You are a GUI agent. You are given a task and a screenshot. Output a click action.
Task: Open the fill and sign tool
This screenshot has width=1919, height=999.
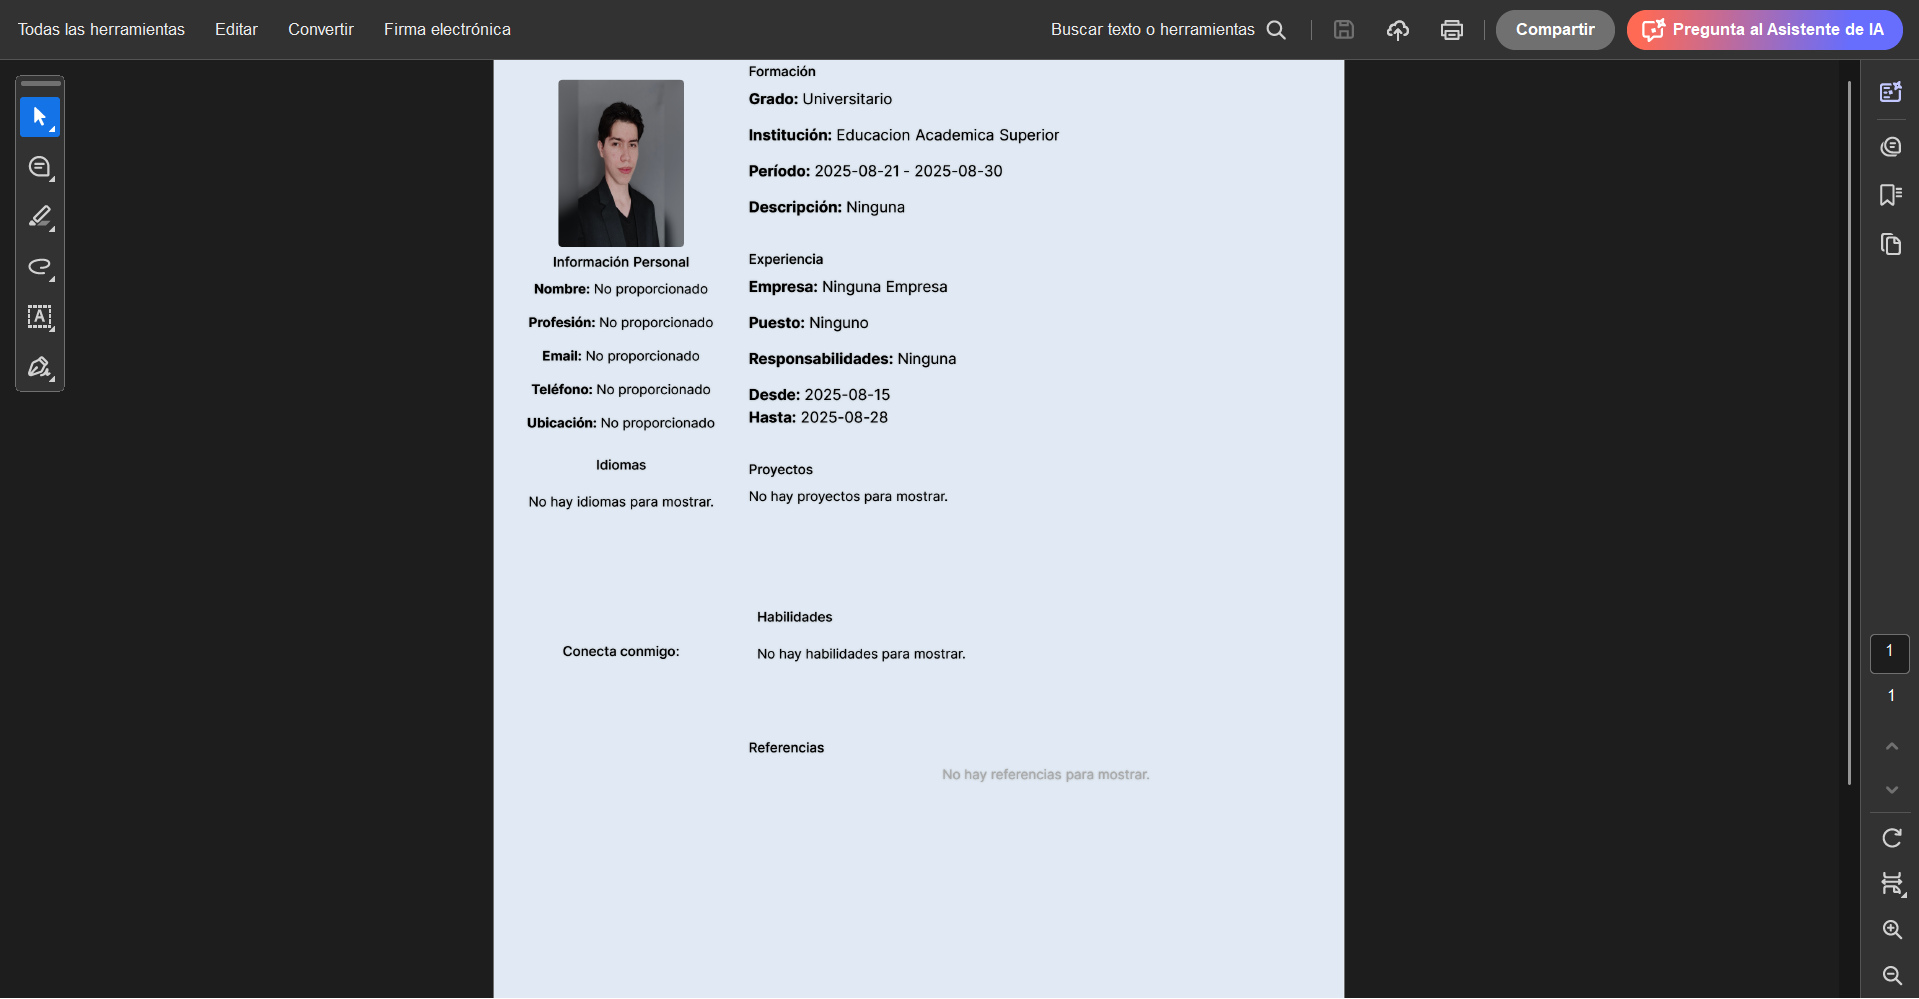(x=39, y=367)
